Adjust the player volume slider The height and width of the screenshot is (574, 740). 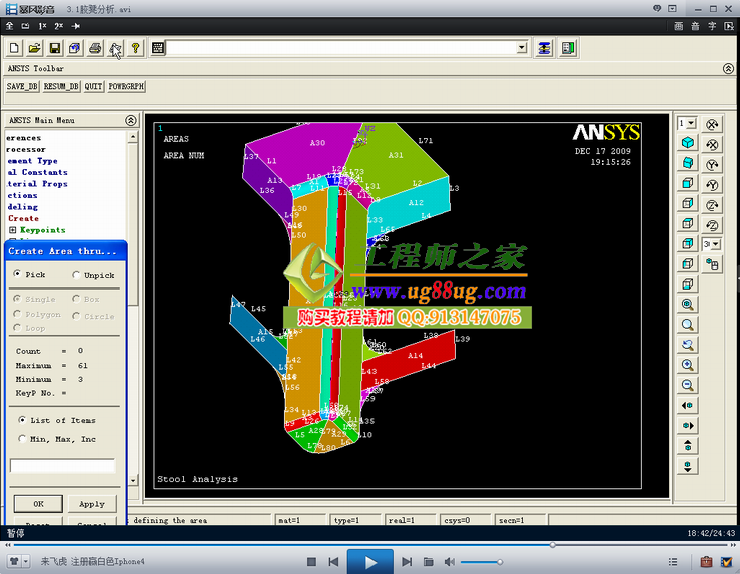[x=481, y=562]
